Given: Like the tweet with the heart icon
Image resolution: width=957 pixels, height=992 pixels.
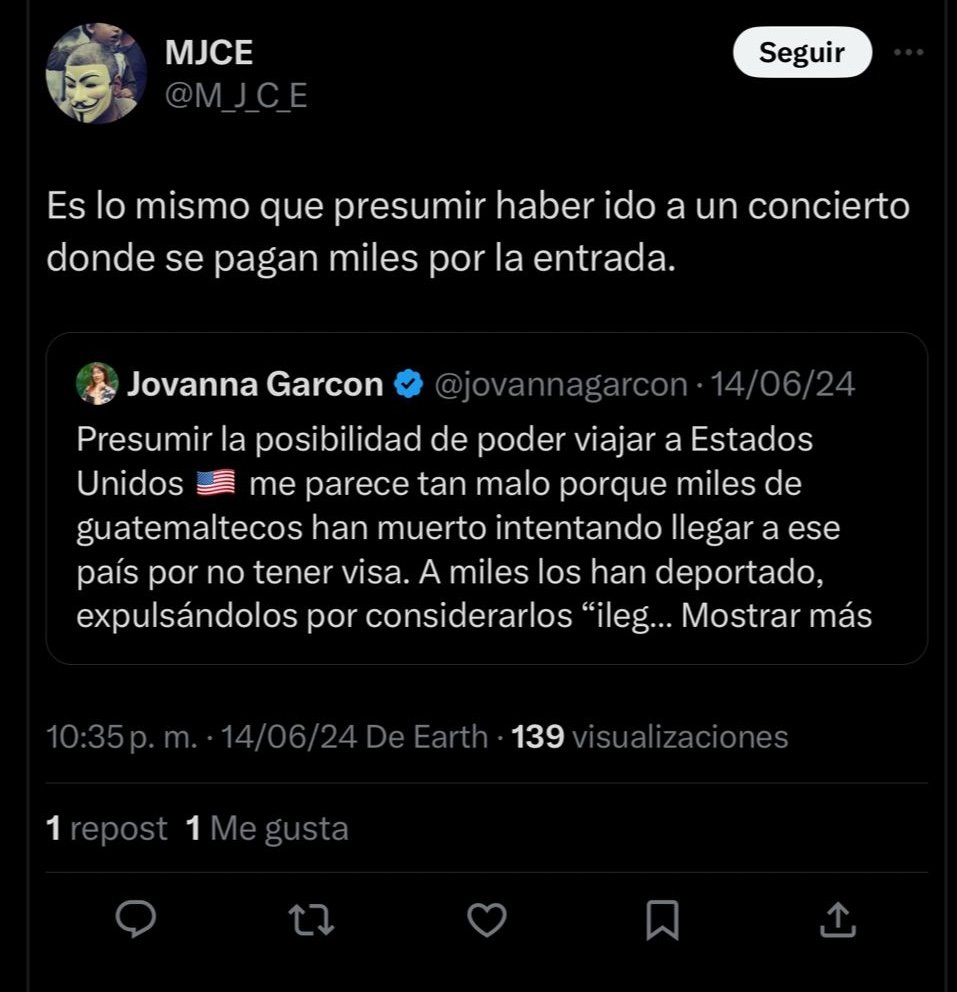Looking at the screenshot, I should [487, 919].
